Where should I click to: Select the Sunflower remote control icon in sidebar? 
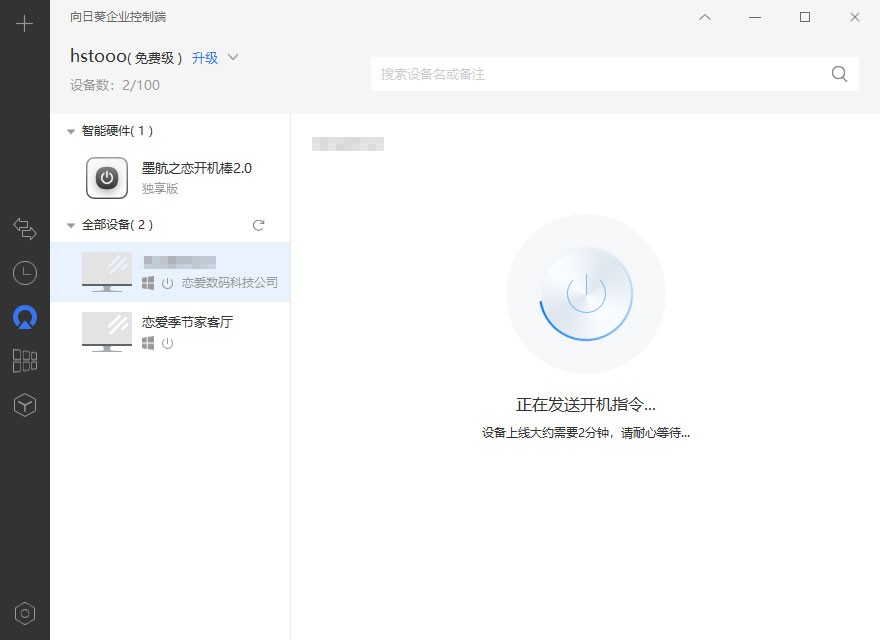pos(24,317)
